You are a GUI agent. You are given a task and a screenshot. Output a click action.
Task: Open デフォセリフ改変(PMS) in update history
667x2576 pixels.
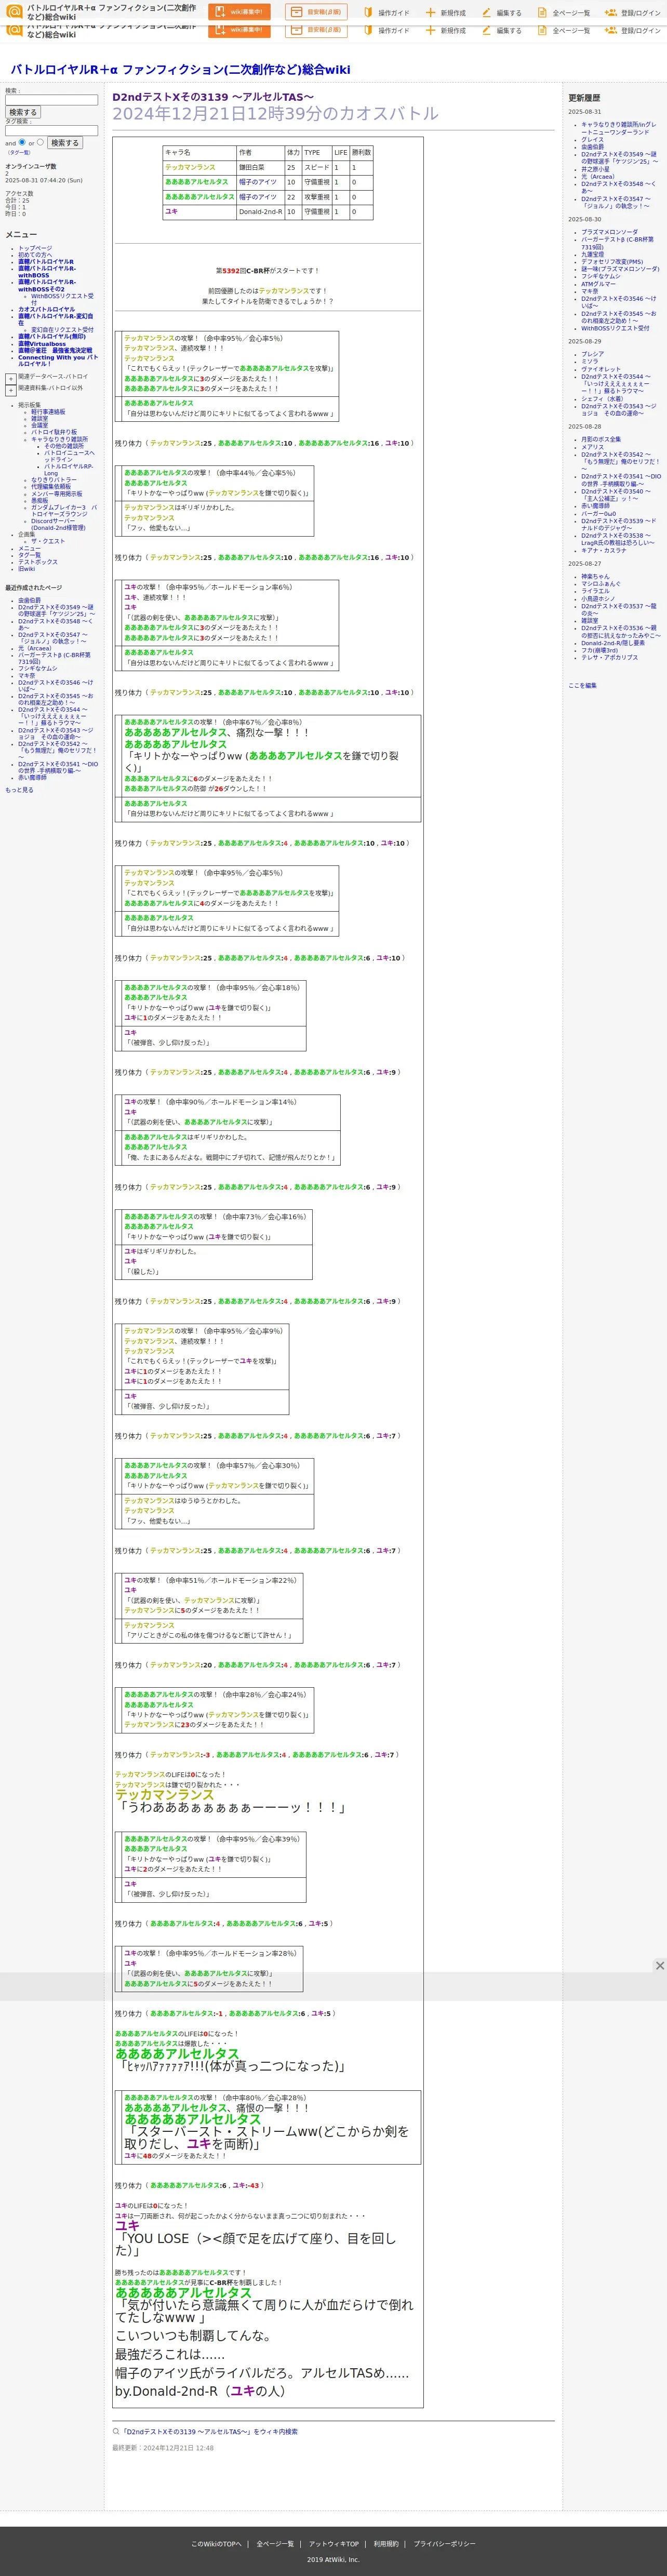pos(612,262)
